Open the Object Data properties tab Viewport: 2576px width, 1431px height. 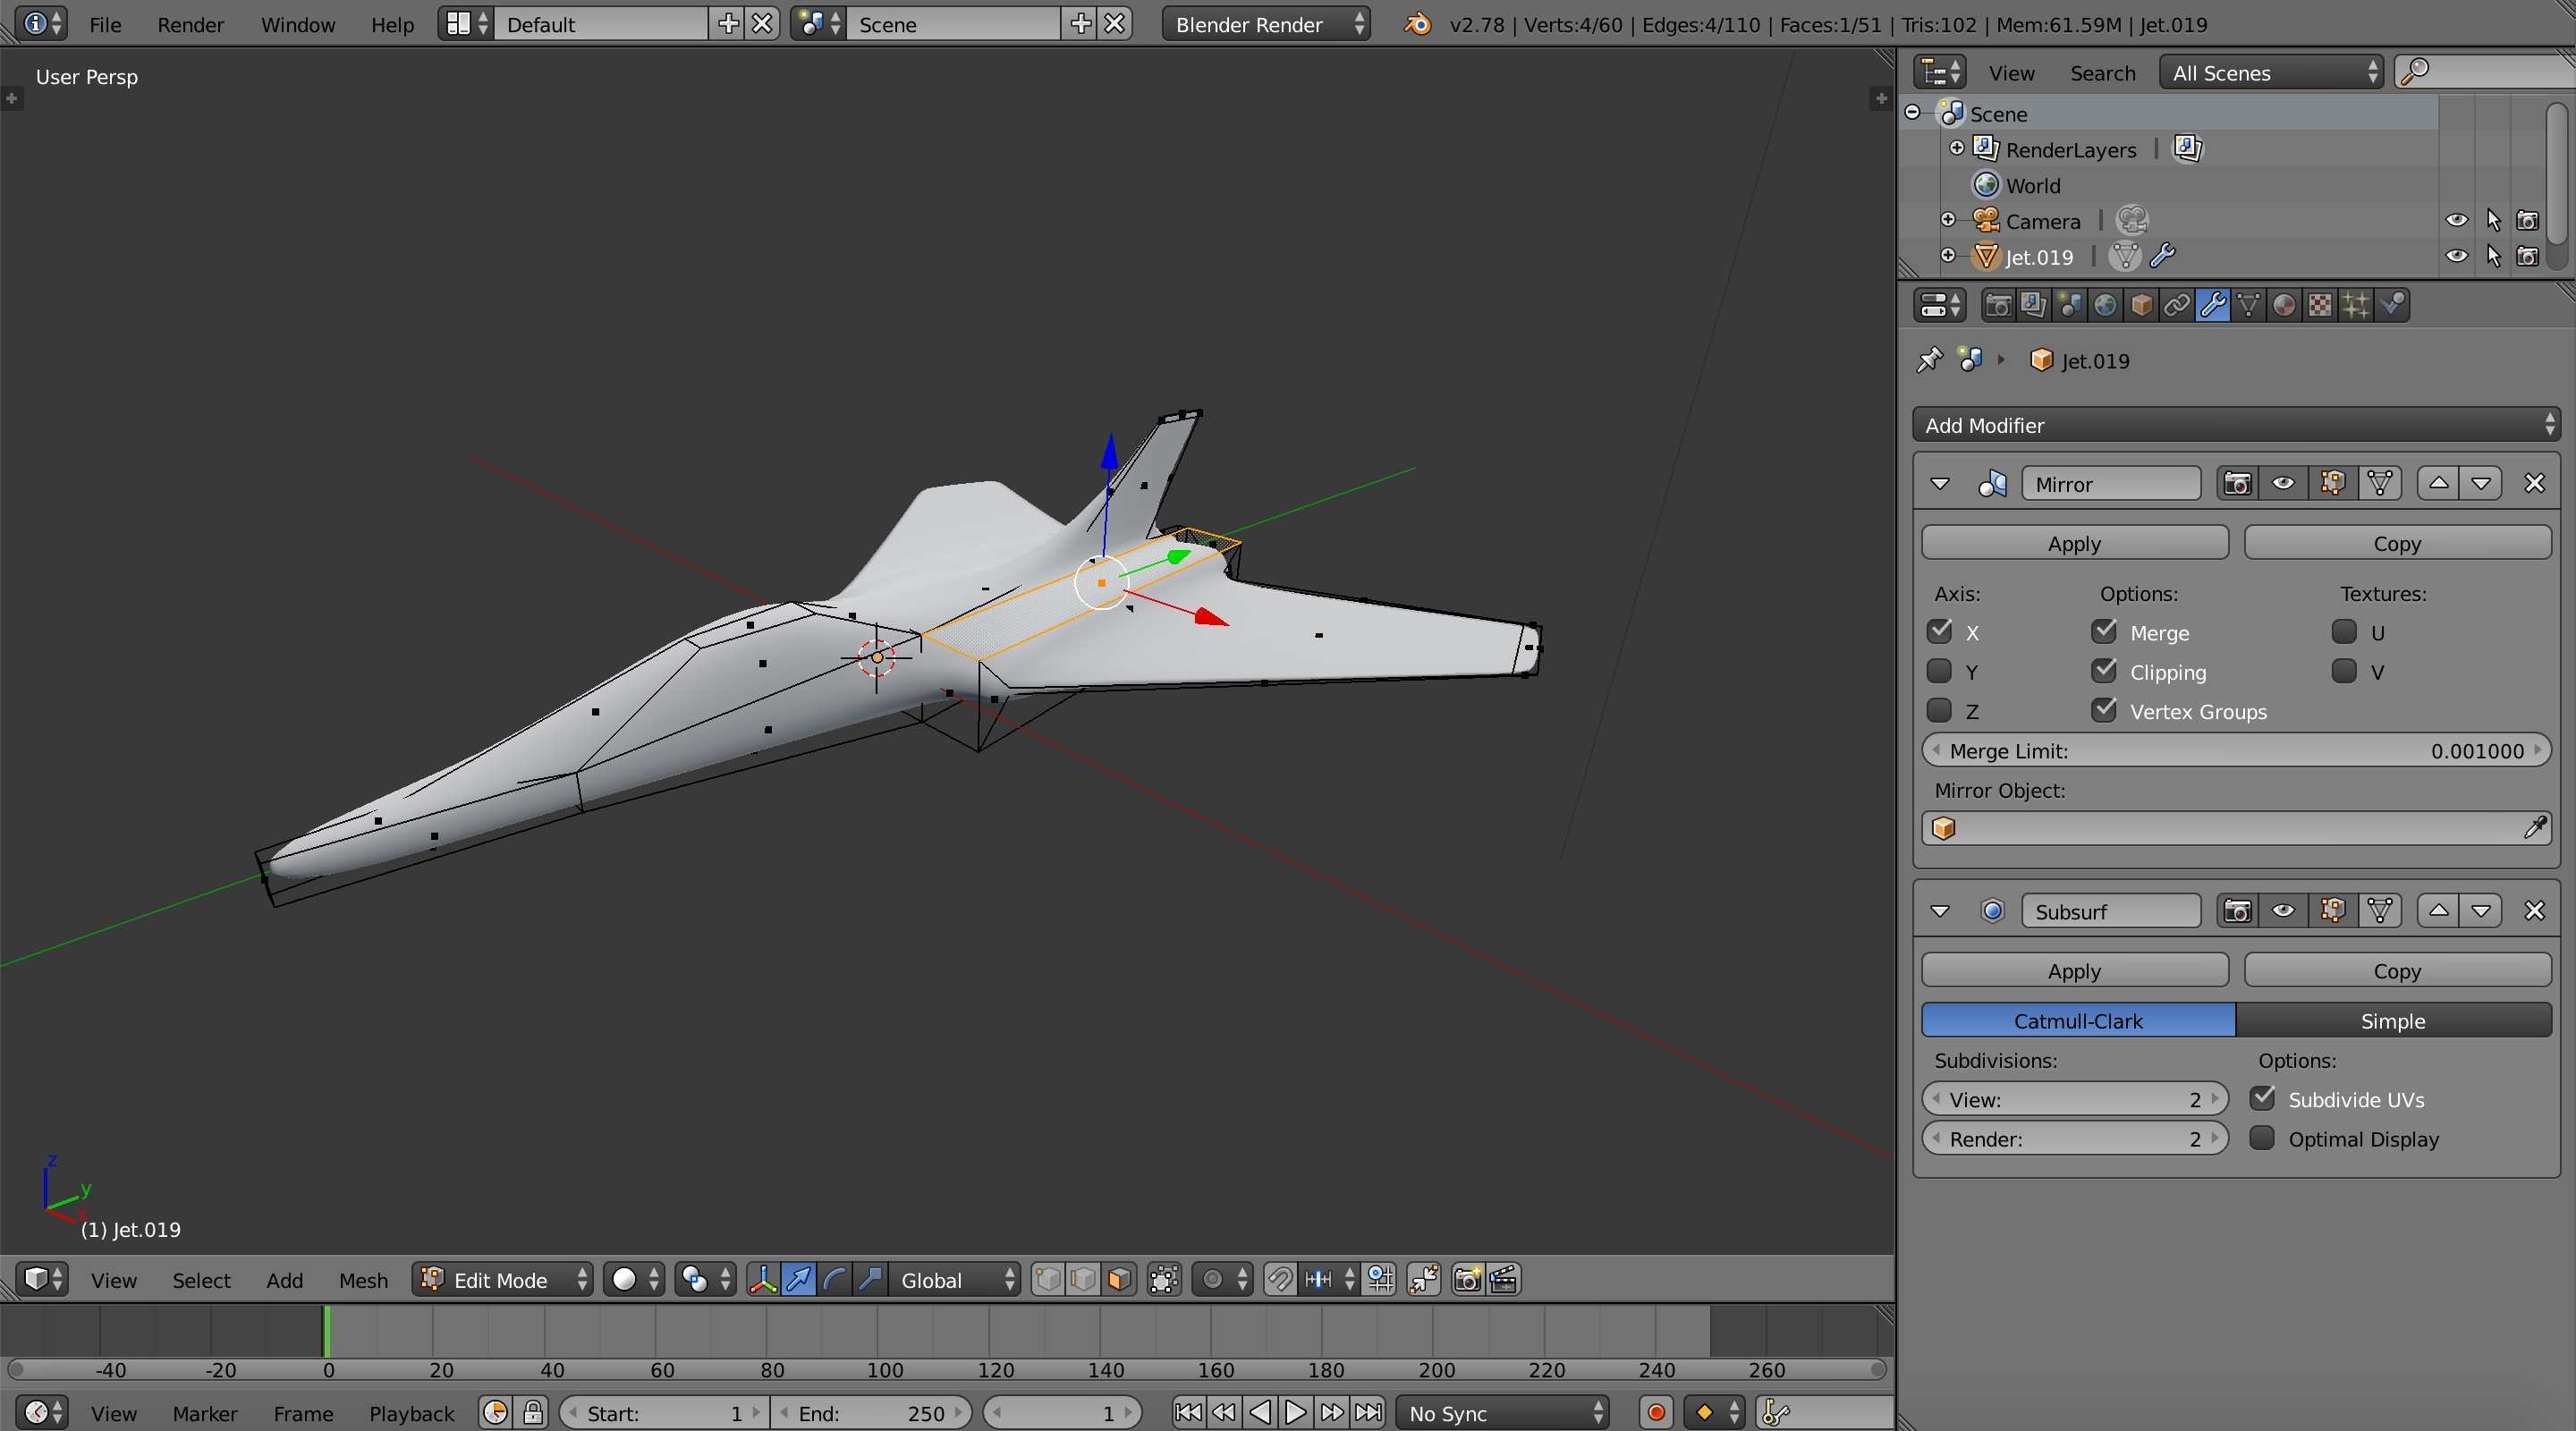coord(2248,305)
